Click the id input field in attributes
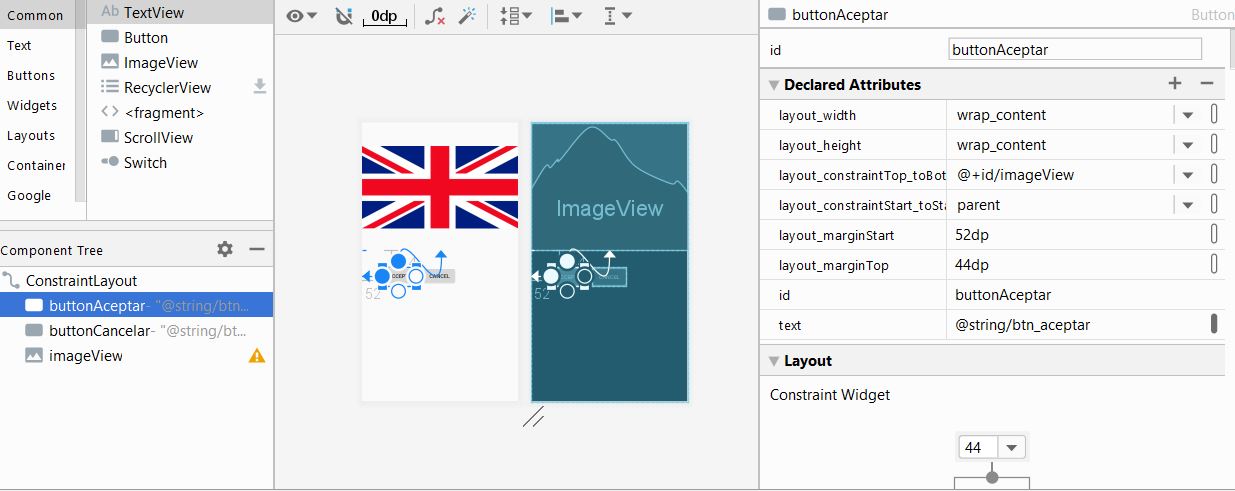 click(x=1075, y=49)
